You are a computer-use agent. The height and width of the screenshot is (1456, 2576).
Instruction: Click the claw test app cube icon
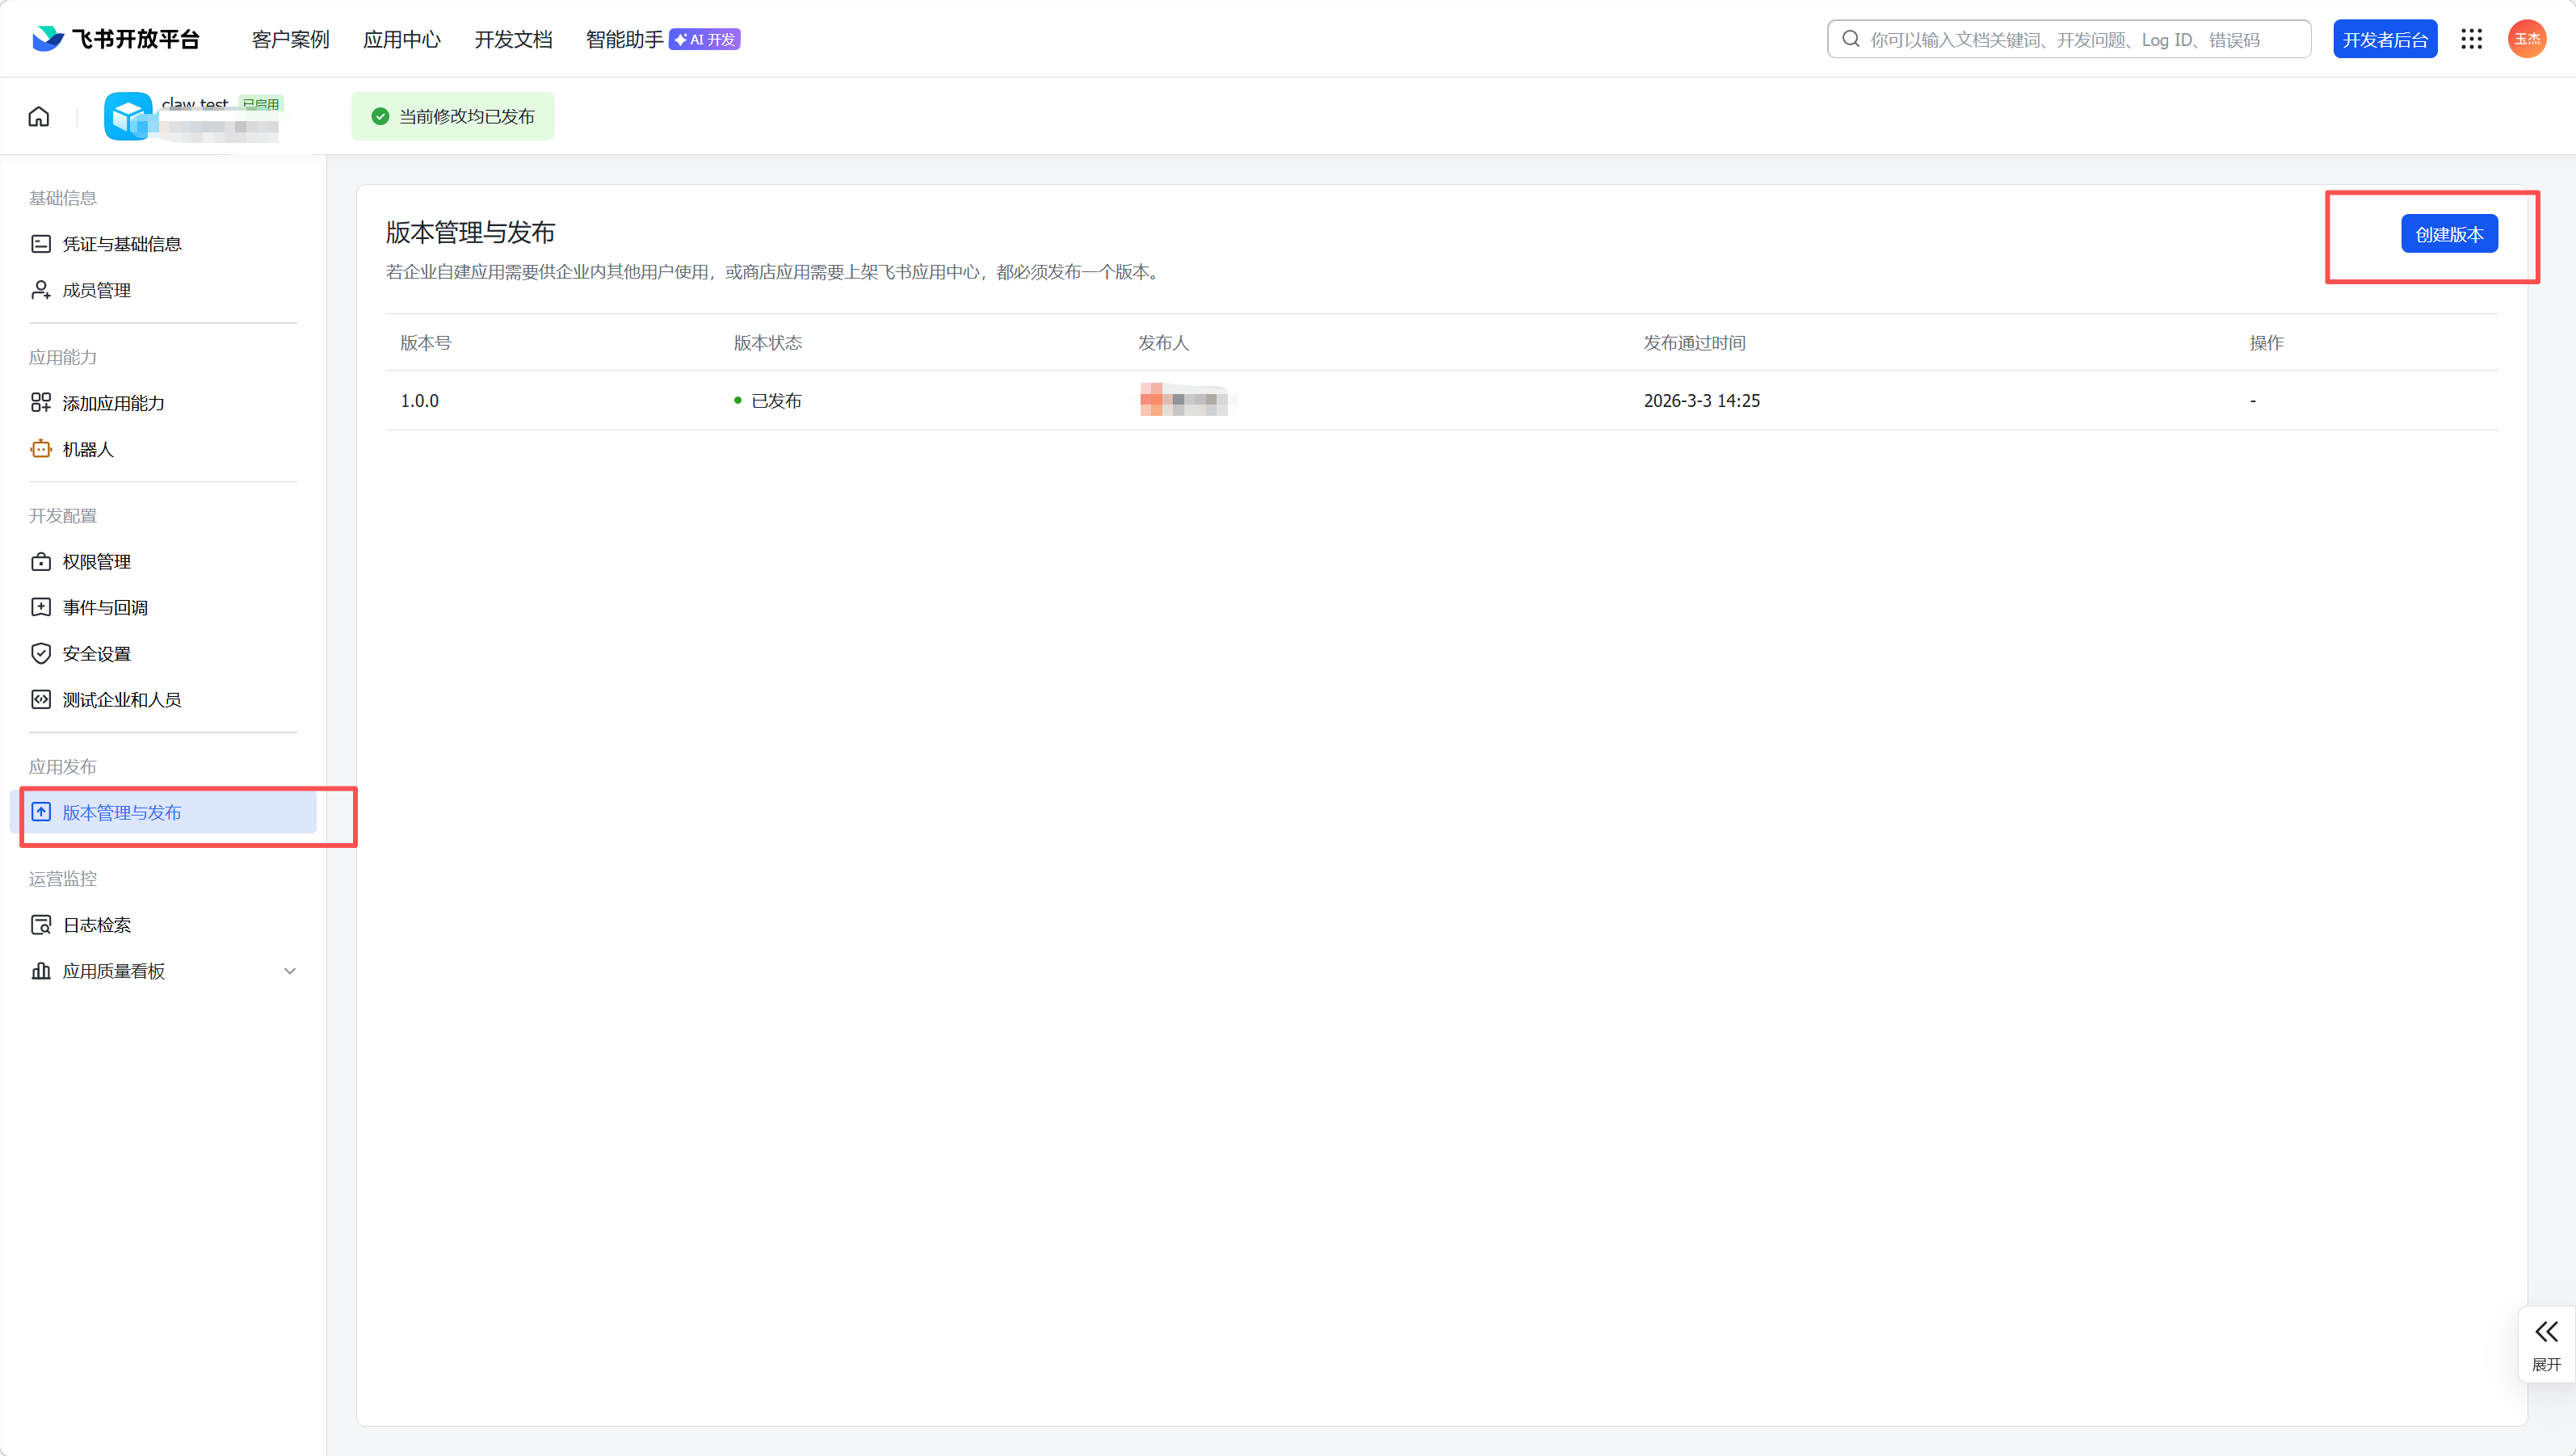(x=128, y=117)
